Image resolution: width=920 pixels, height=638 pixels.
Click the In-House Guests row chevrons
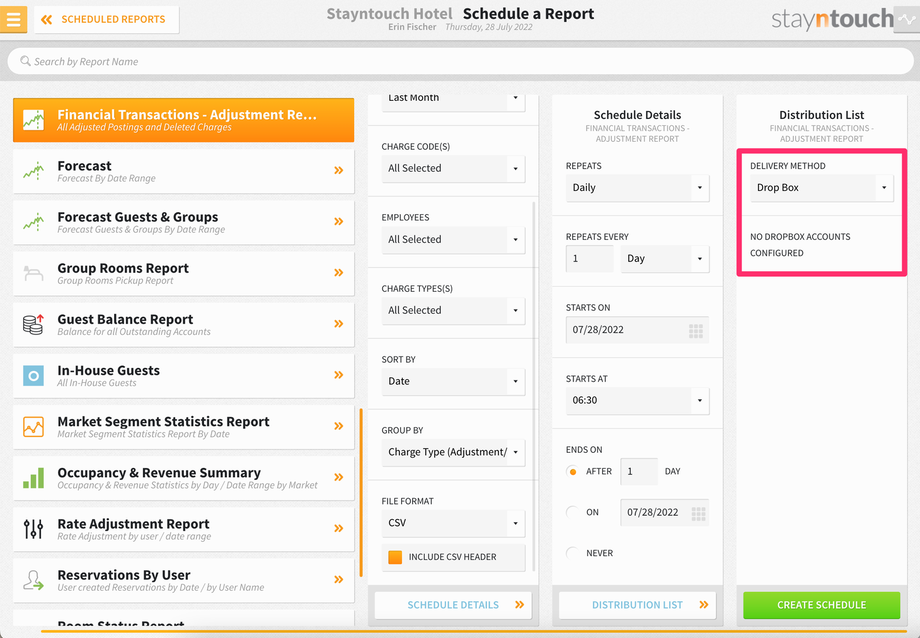pos(339,374)
